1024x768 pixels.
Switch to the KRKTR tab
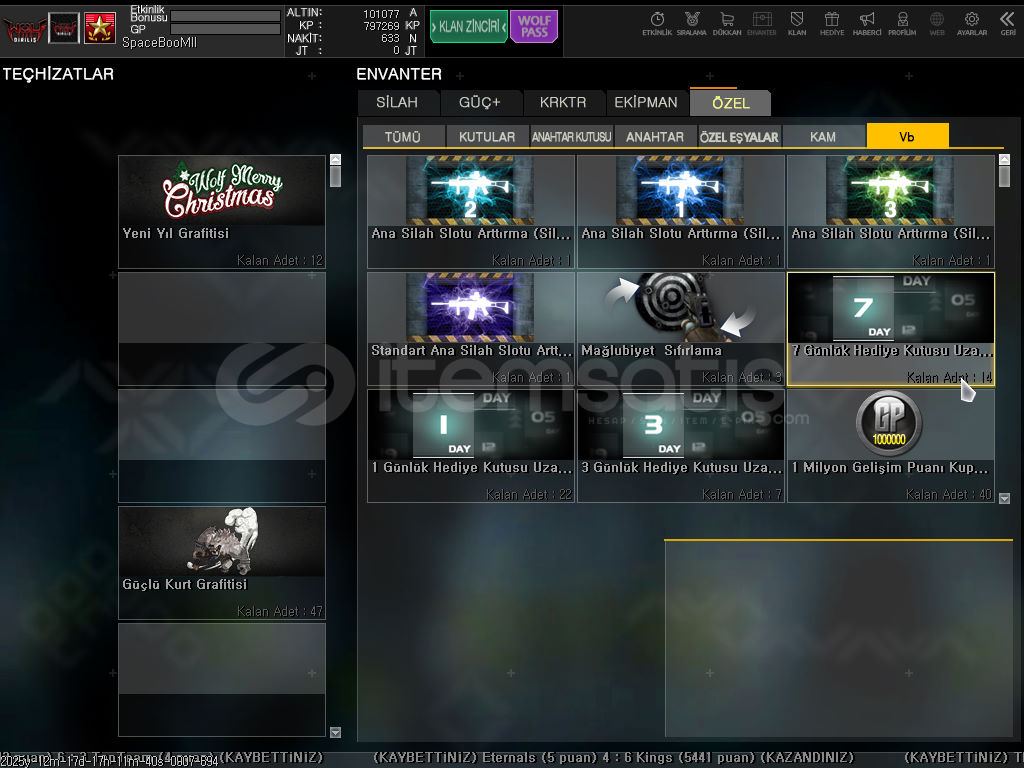(x=563, y=103)
